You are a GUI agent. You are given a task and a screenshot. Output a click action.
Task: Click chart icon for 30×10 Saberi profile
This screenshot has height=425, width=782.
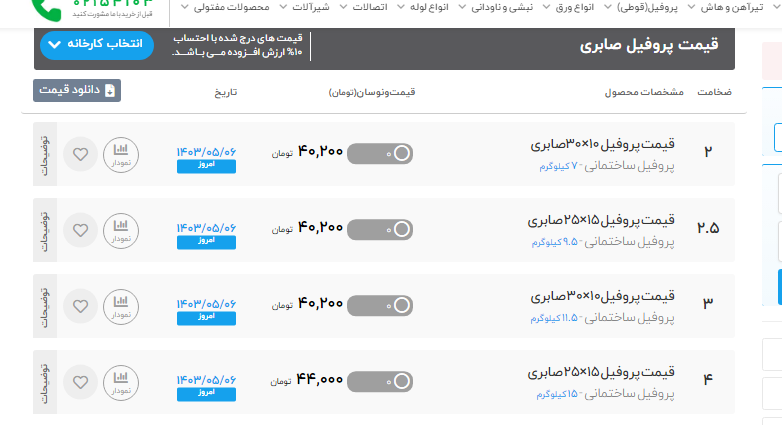tap(121, 154)
